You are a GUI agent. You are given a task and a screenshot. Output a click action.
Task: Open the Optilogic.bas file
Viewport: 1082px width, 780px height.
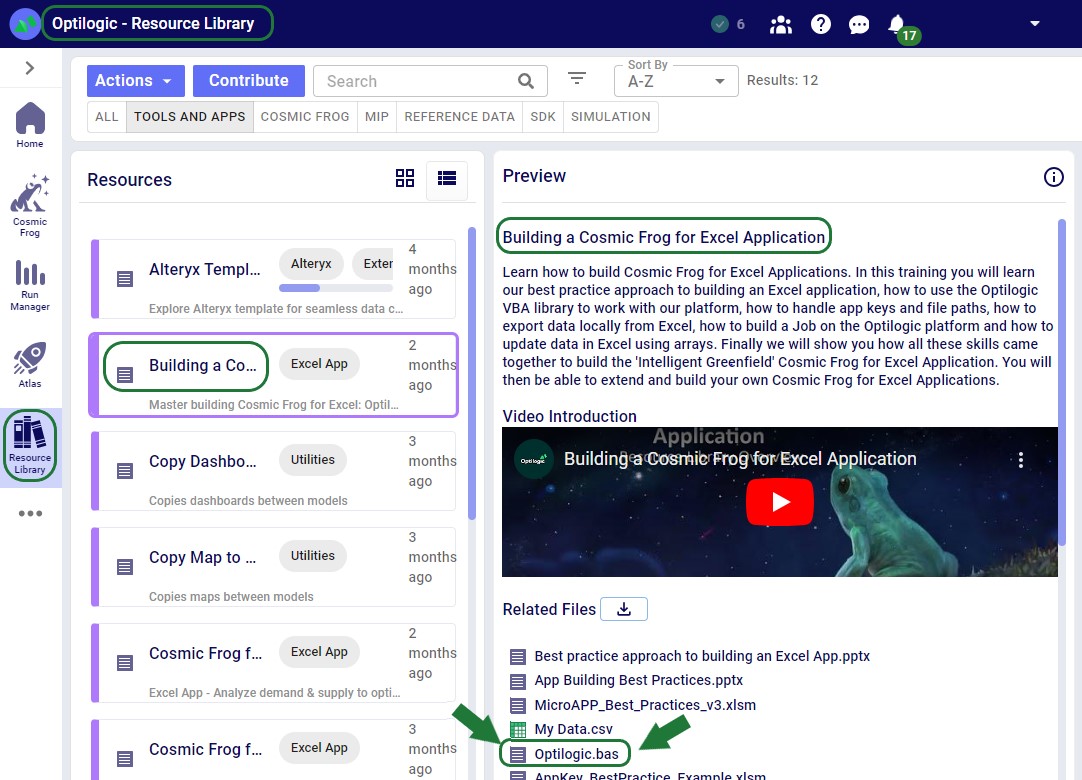pos(576,754)
